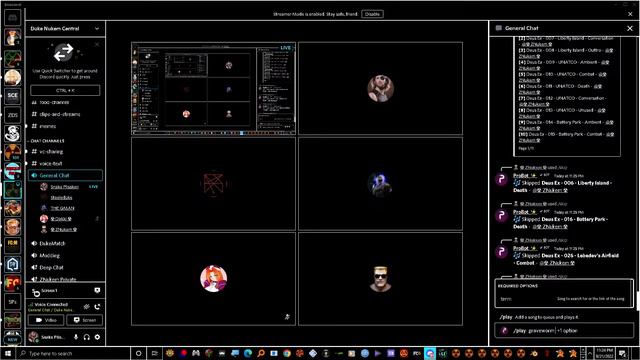Select the General Chat voice channel
Viewport: 640px width, 360px height.
point(65,176)
